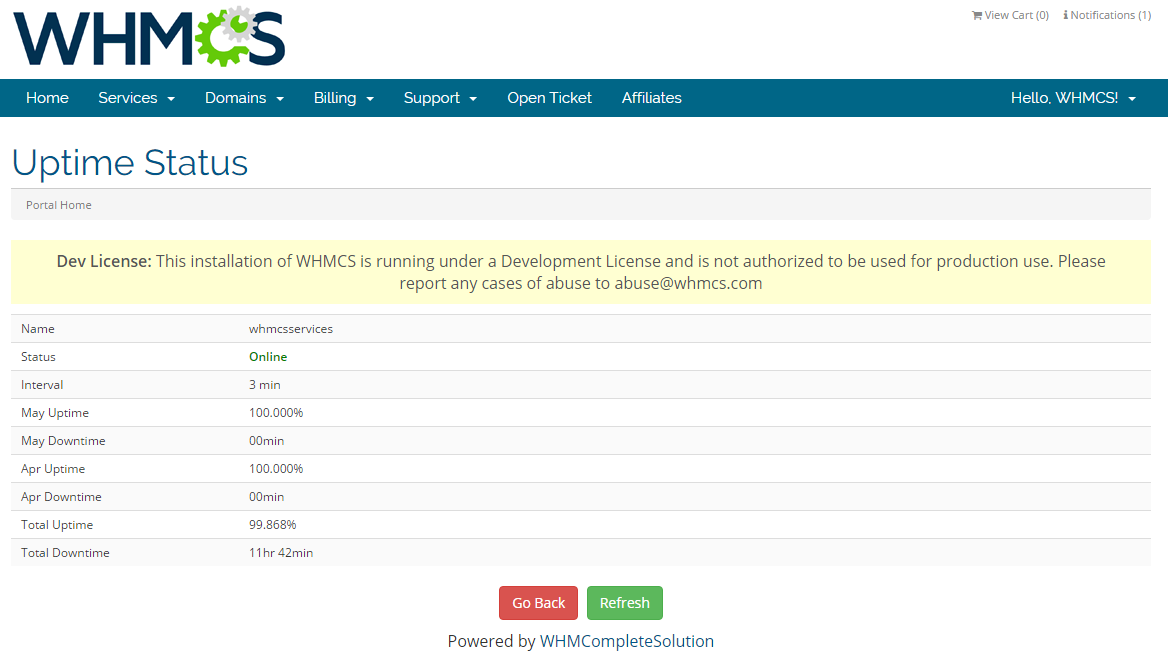The width and height of the screenshot is (1168, 662).
Task: Expand the Services dropdown menu
Action: pyautogui.click(x=136, y=98)
